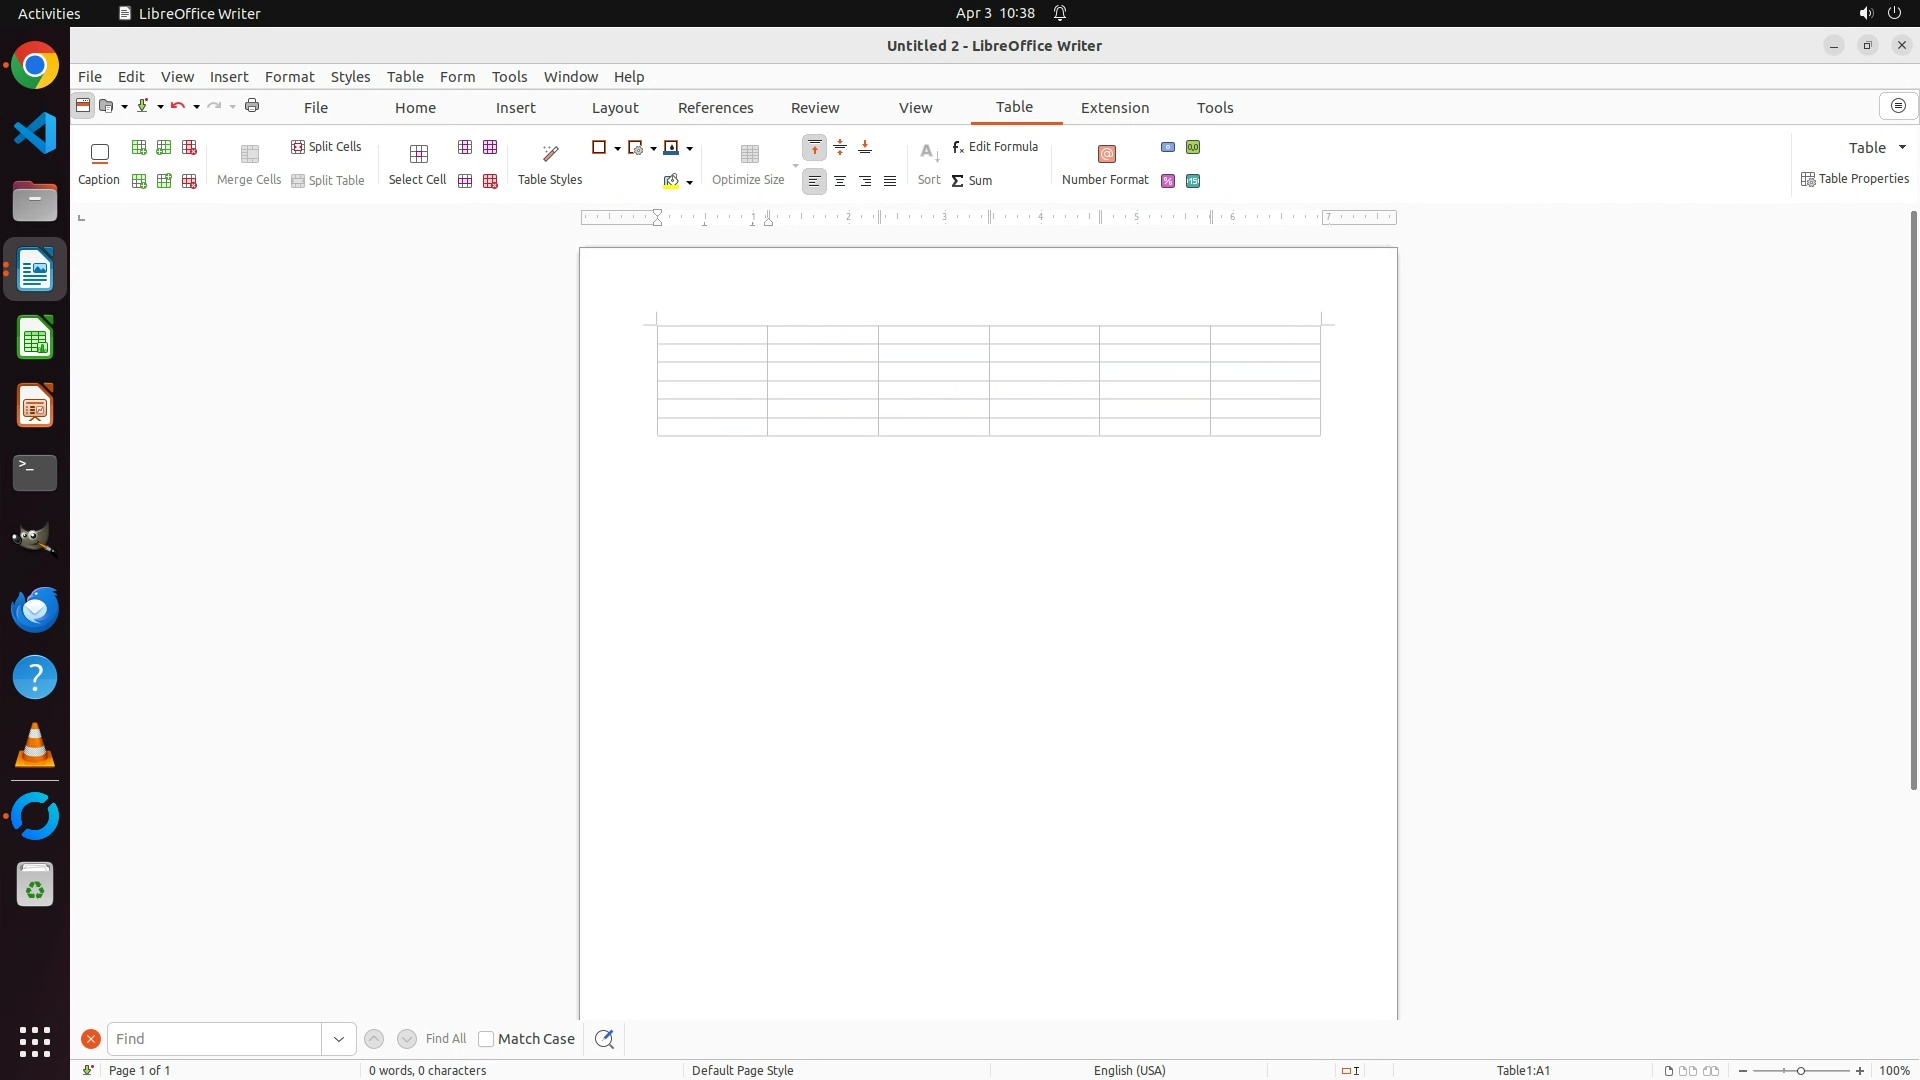Toggle center horizontally alignment

pos(840,181)
